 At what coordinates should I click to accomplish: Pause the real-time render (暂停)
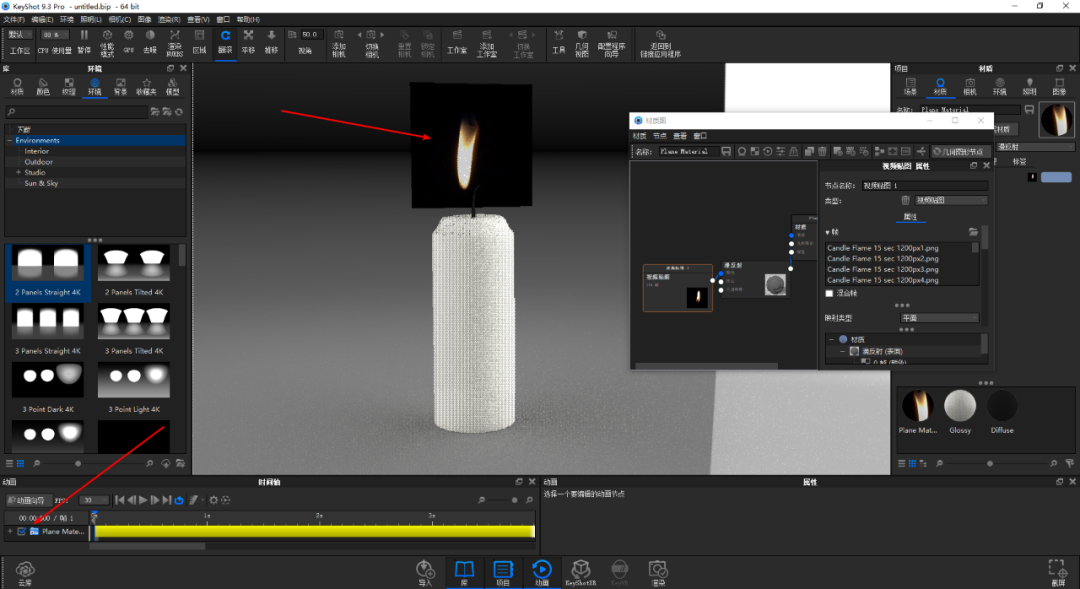tap(84, 41)
